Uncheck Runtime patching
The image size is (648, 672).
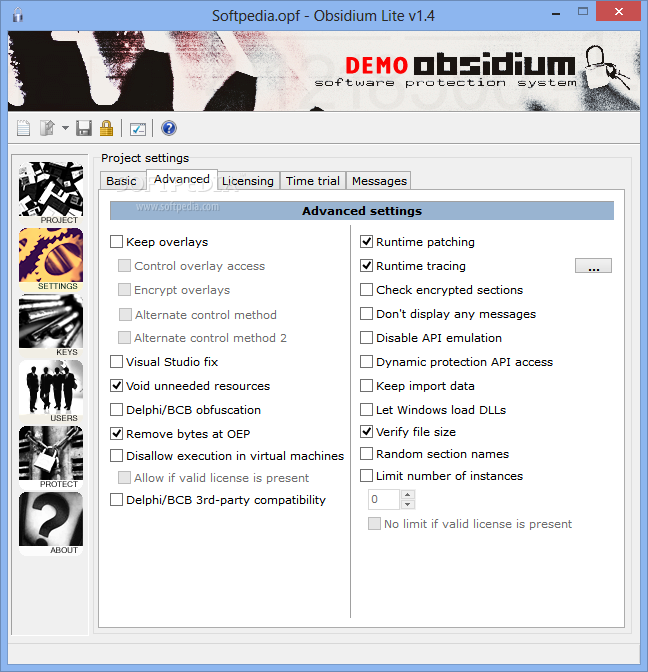click(366, 242)
